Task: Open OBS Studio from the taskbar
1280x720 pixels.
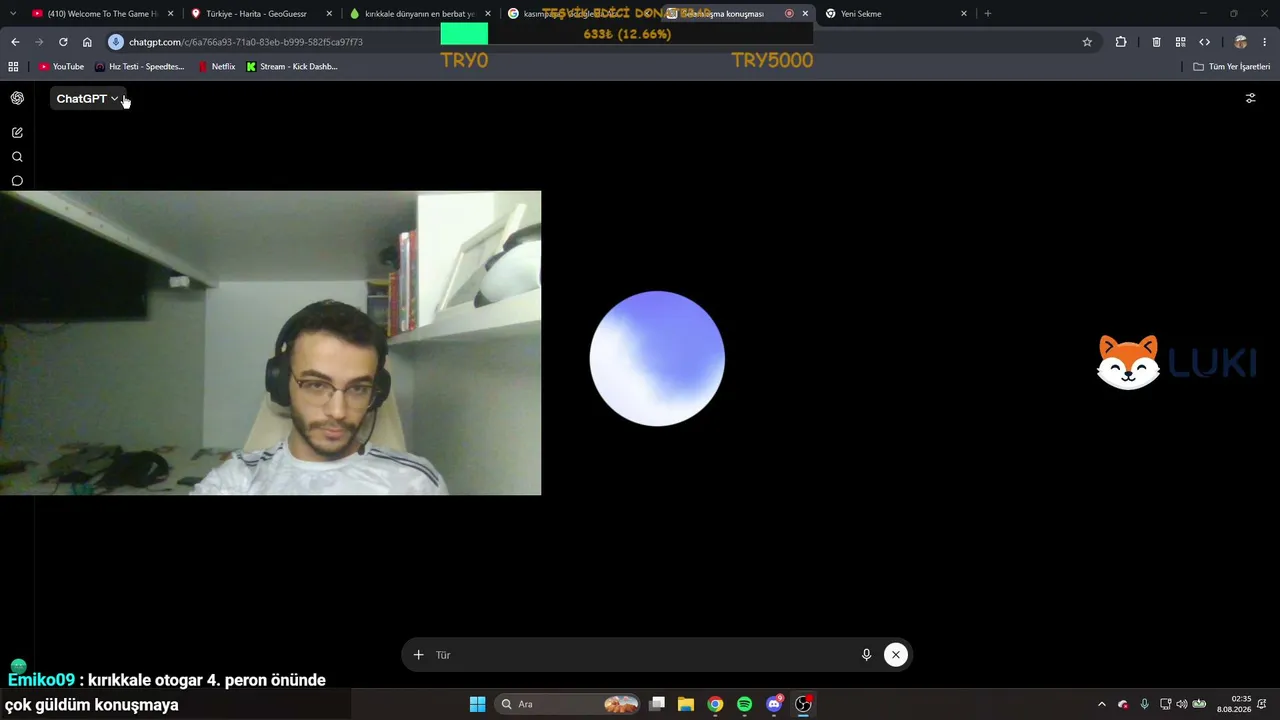Action: pos(803,704)
